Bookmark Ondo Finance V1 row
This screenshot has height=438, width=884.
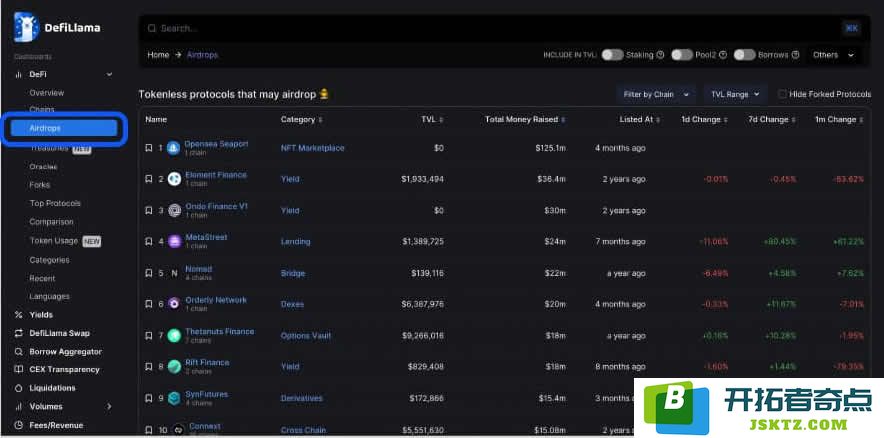click(149, 210)
